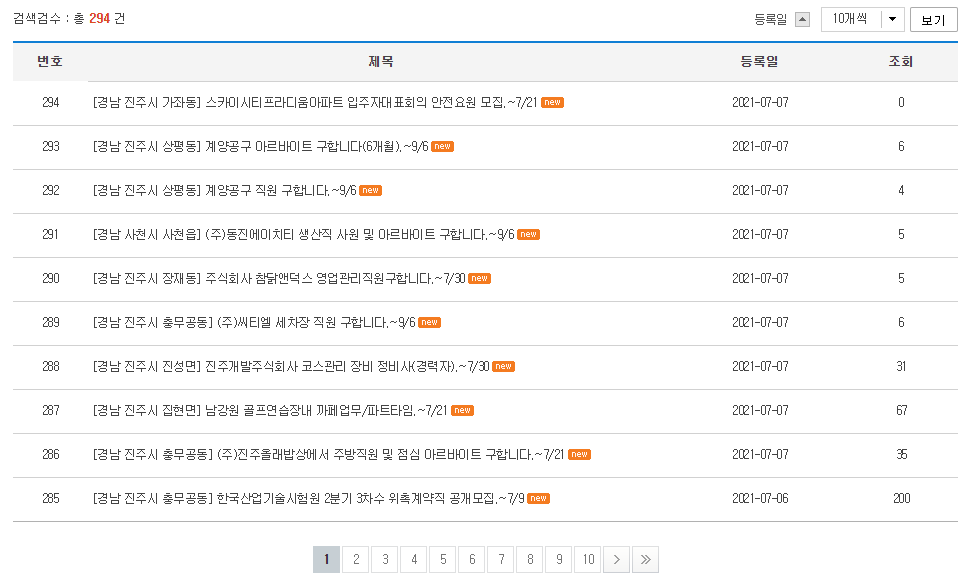The height and width of the screenshot is (587, 970).
Task: Click the new badge beside 한국산업기술시험원 post
Action: click(538, 497)
